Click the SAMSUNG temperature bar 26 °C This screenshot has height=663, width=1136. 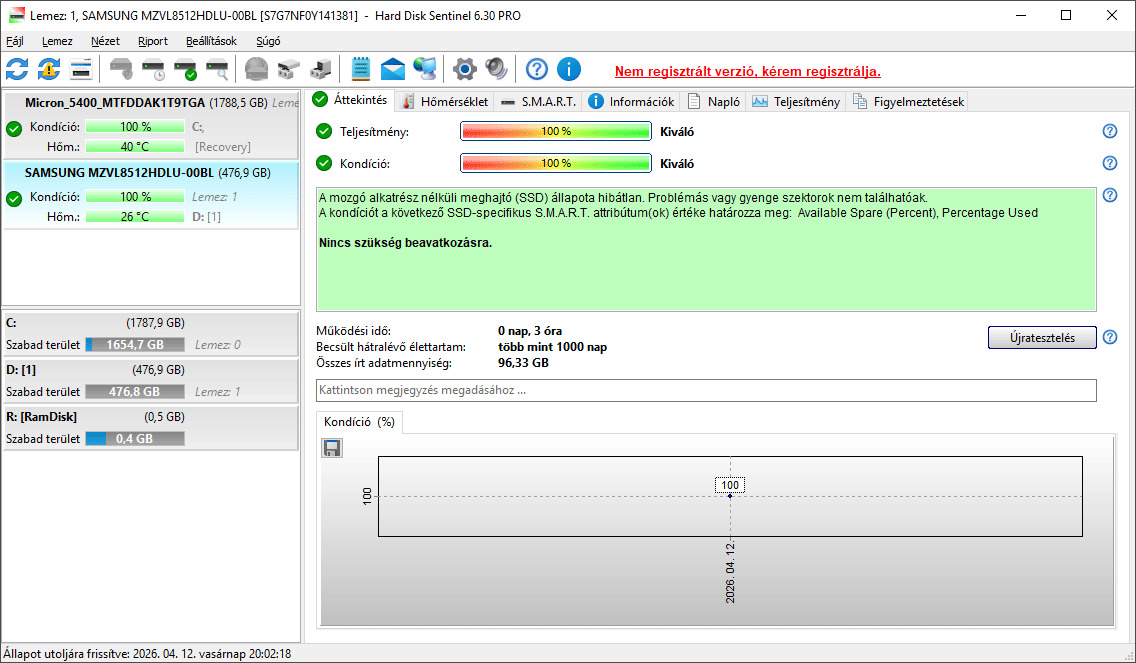pyautogui.click(x=135, y=217)
